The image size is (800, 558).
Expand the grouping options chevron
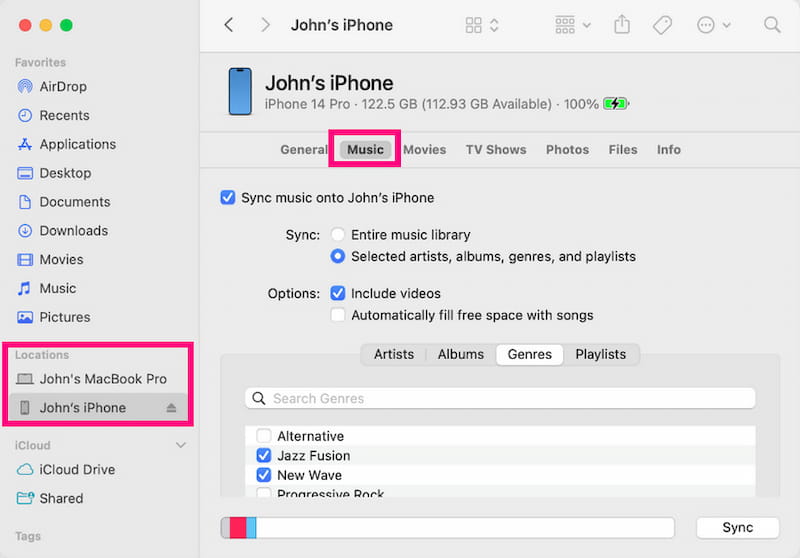pos(587,25)
